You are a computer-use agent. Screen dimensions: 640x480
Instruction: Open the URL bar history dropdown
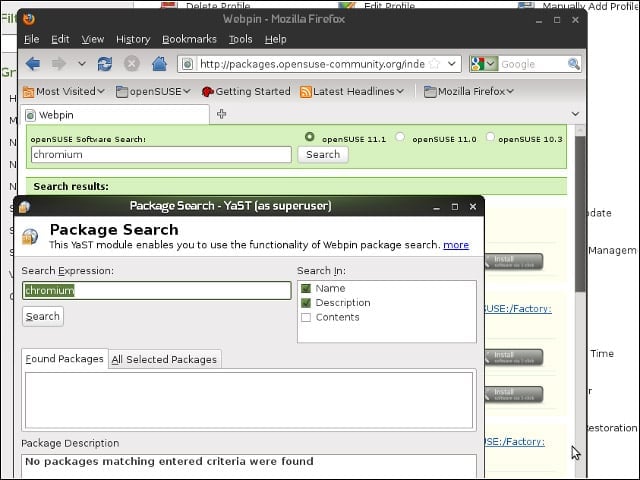point(452,64)
